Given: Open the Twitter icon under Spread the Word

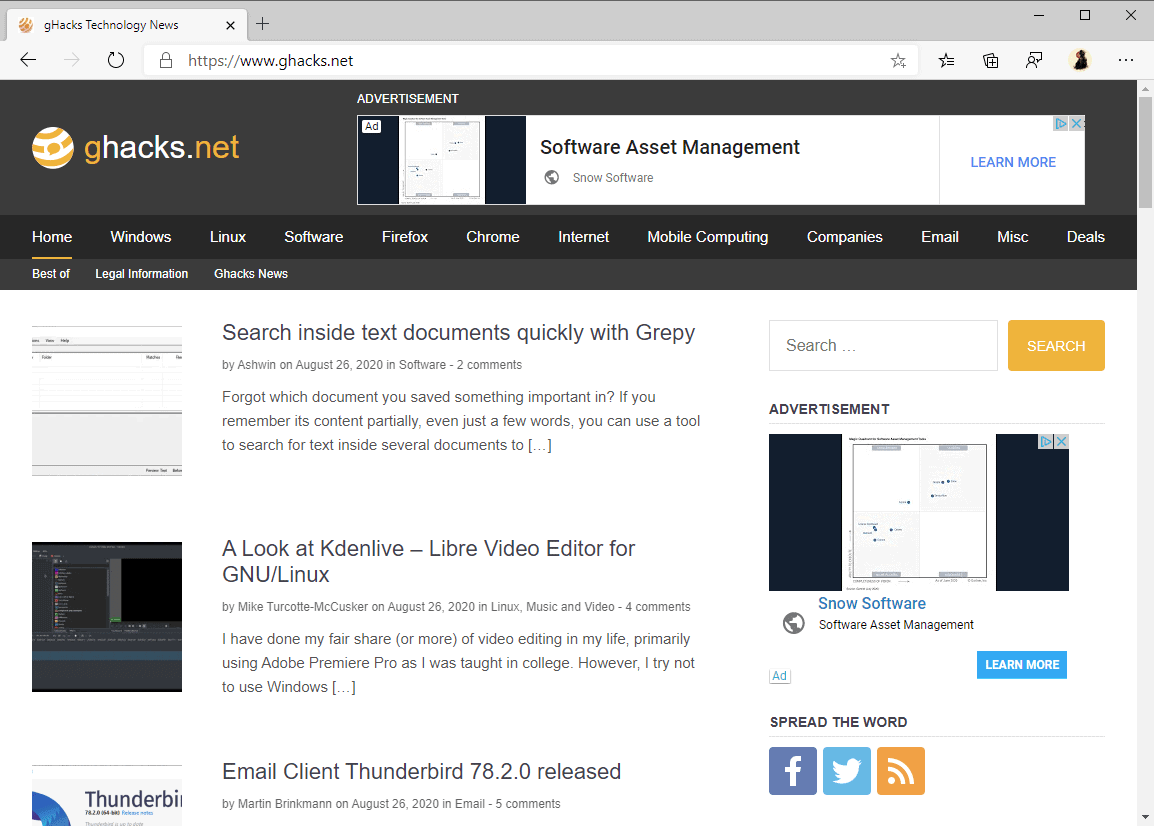Looking at the screenshot, I should (x=846, y=771).
